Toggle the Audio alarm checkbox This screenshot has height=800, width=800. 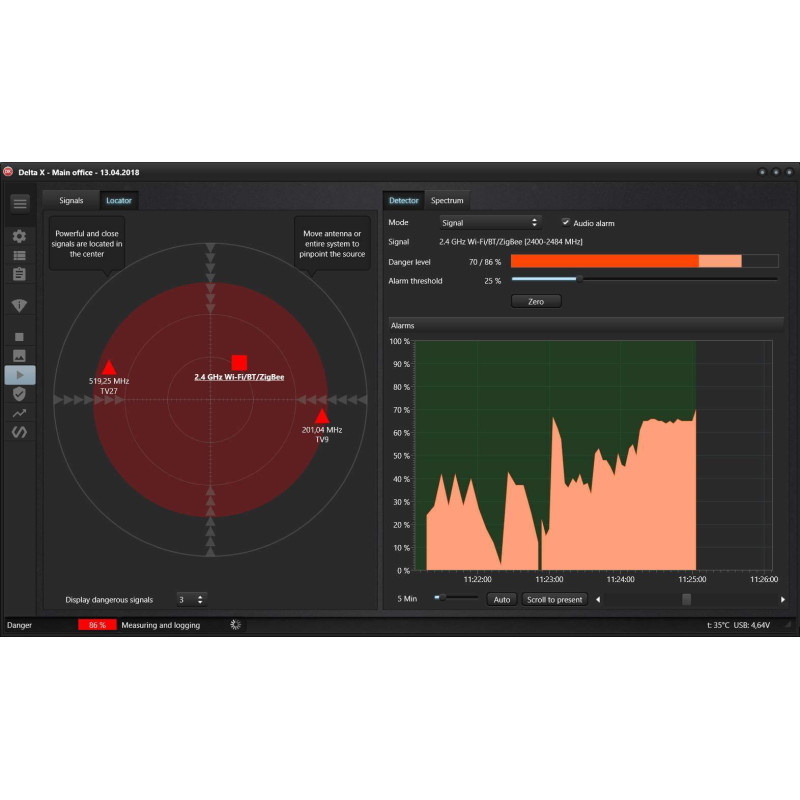click(x=565, y=222)
